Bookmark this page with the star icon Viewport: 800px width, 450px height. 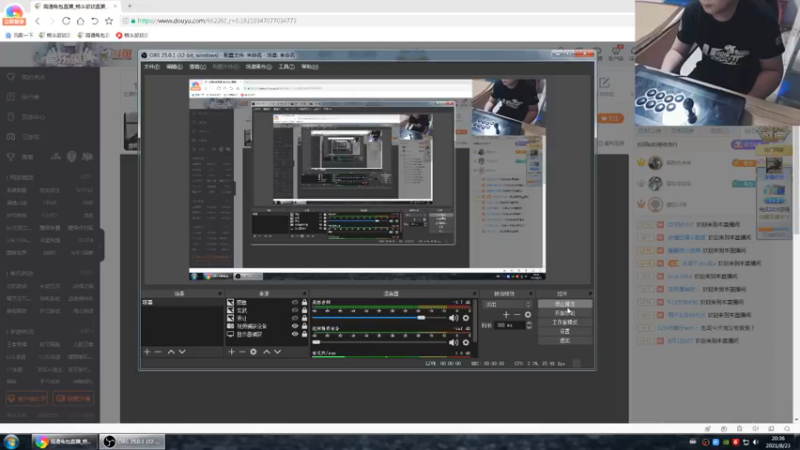tap(109, 21)
